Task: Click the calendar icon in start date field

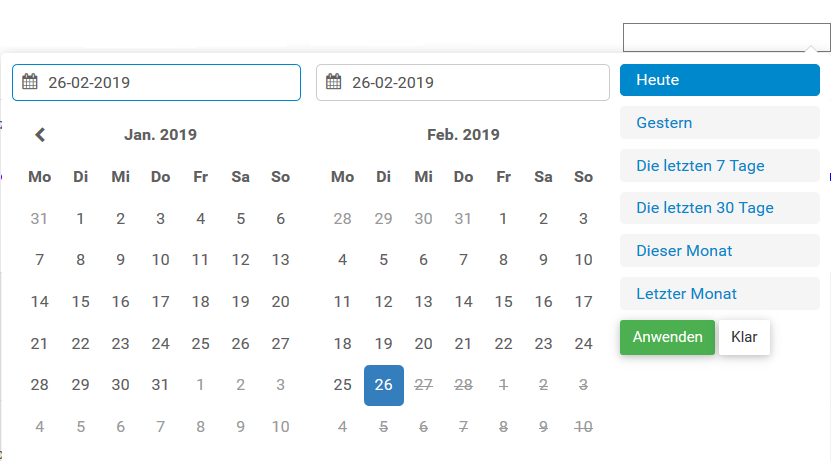Action: 30,82
